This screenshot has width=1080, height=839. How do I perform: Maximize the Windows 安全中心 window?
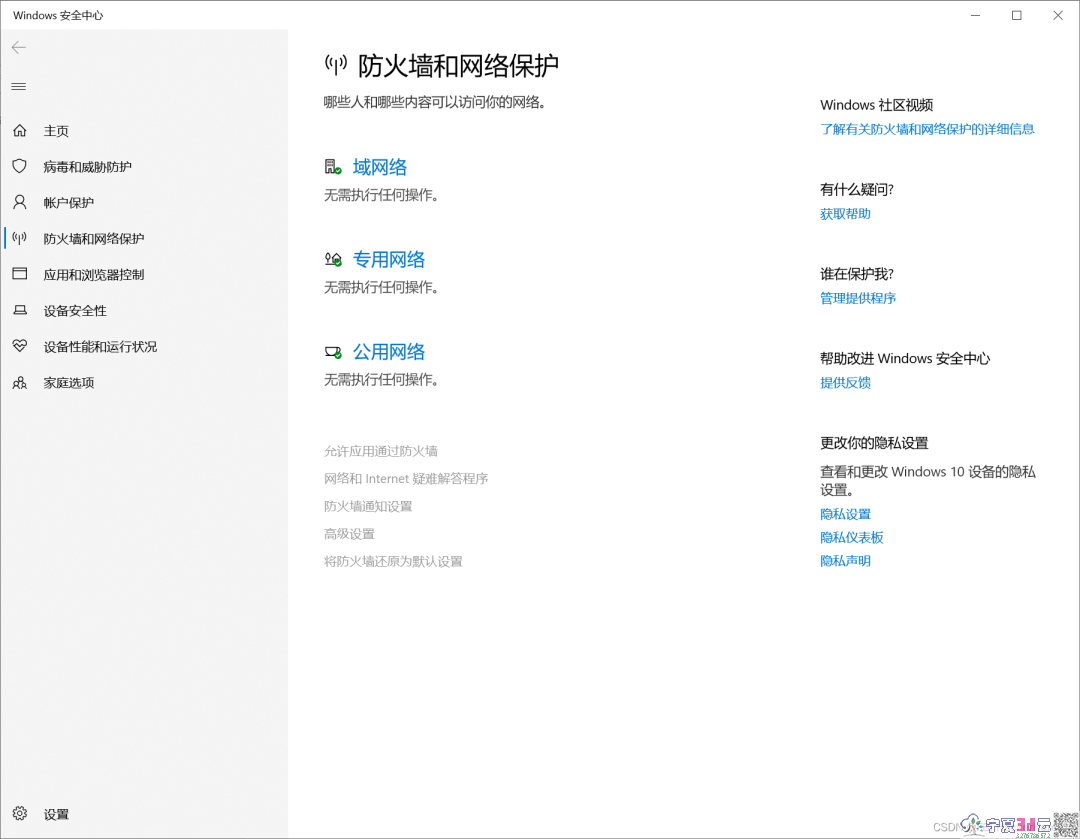(1017, 15)
